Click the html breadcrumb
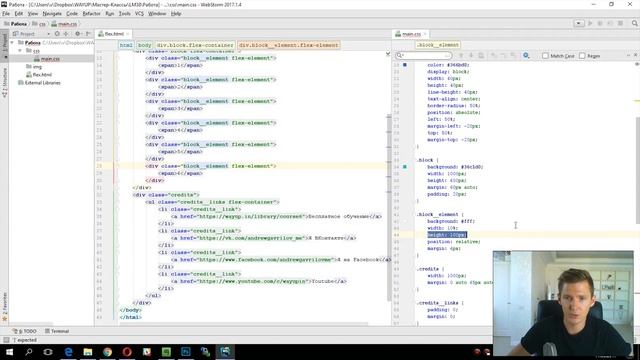This screenshot has width=640, height=360. pyautogui.click(x=126, y=45)
